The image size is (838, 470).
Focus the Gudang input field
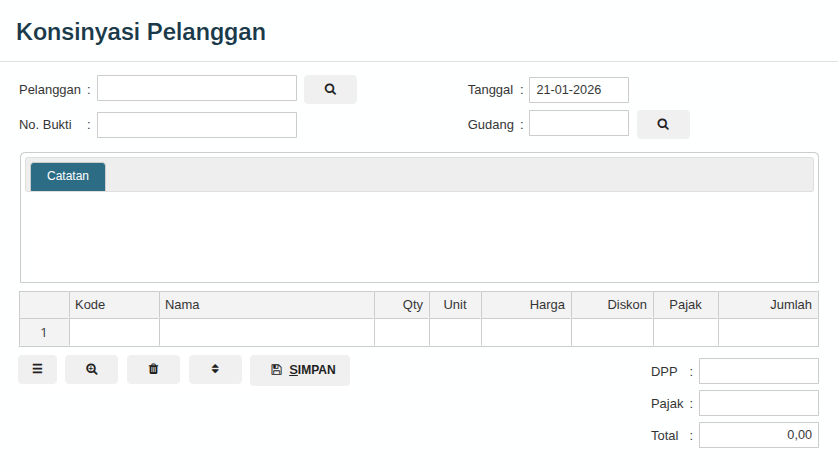click(579, 123)
